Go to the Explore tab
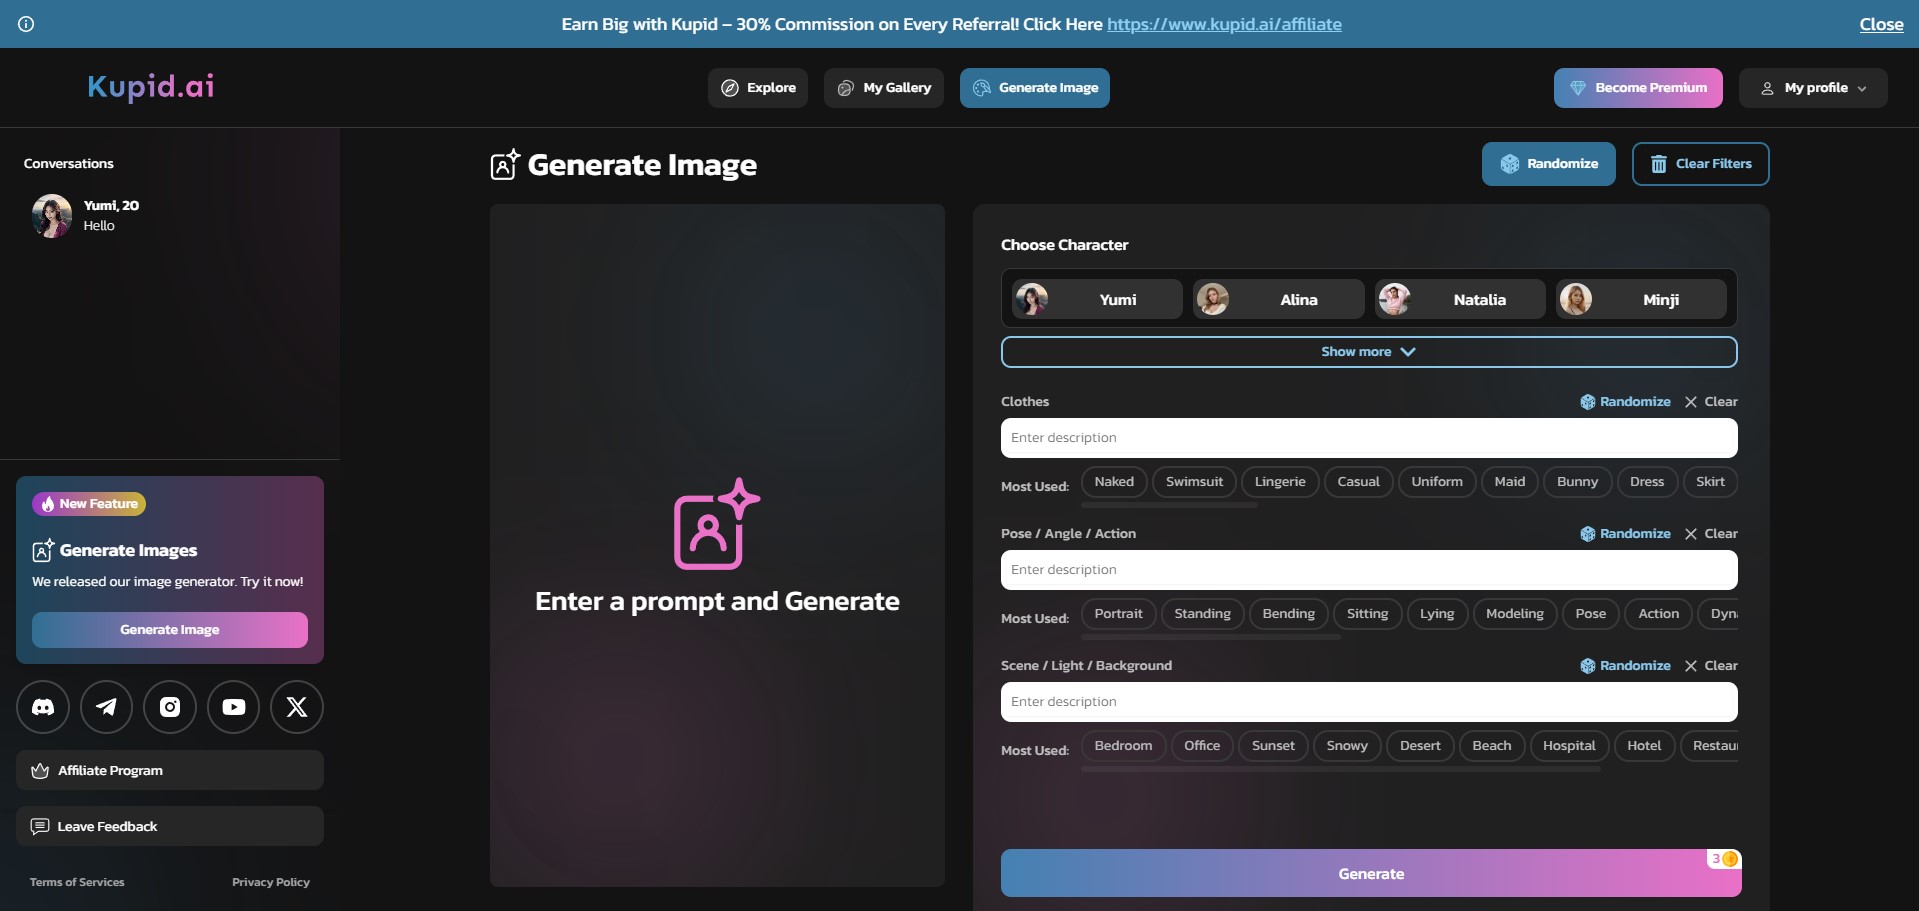 758,88
